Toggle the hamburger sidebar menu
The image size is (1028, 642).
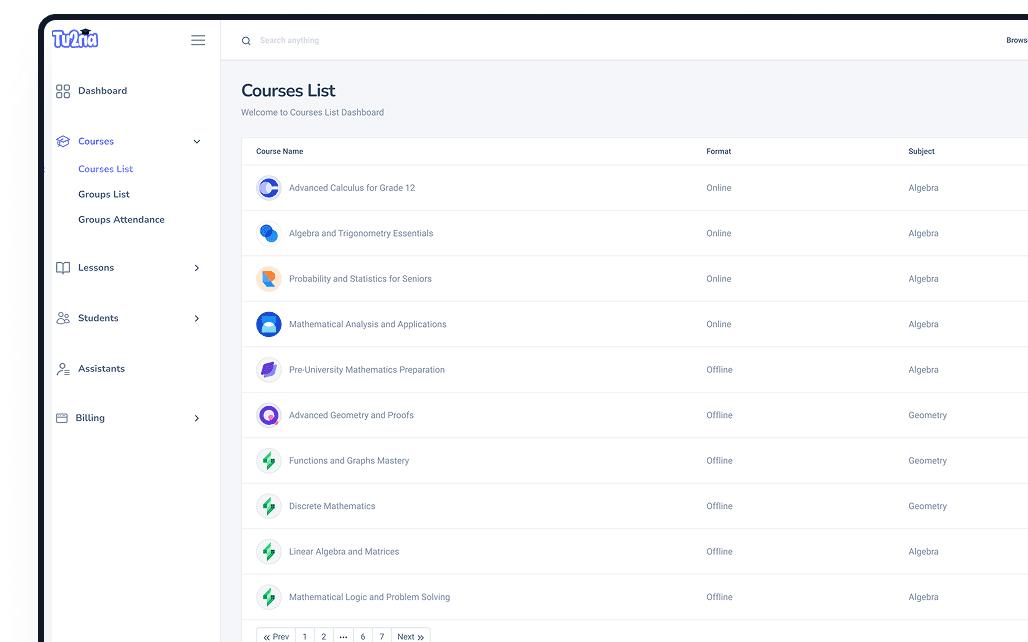point(198,40)
